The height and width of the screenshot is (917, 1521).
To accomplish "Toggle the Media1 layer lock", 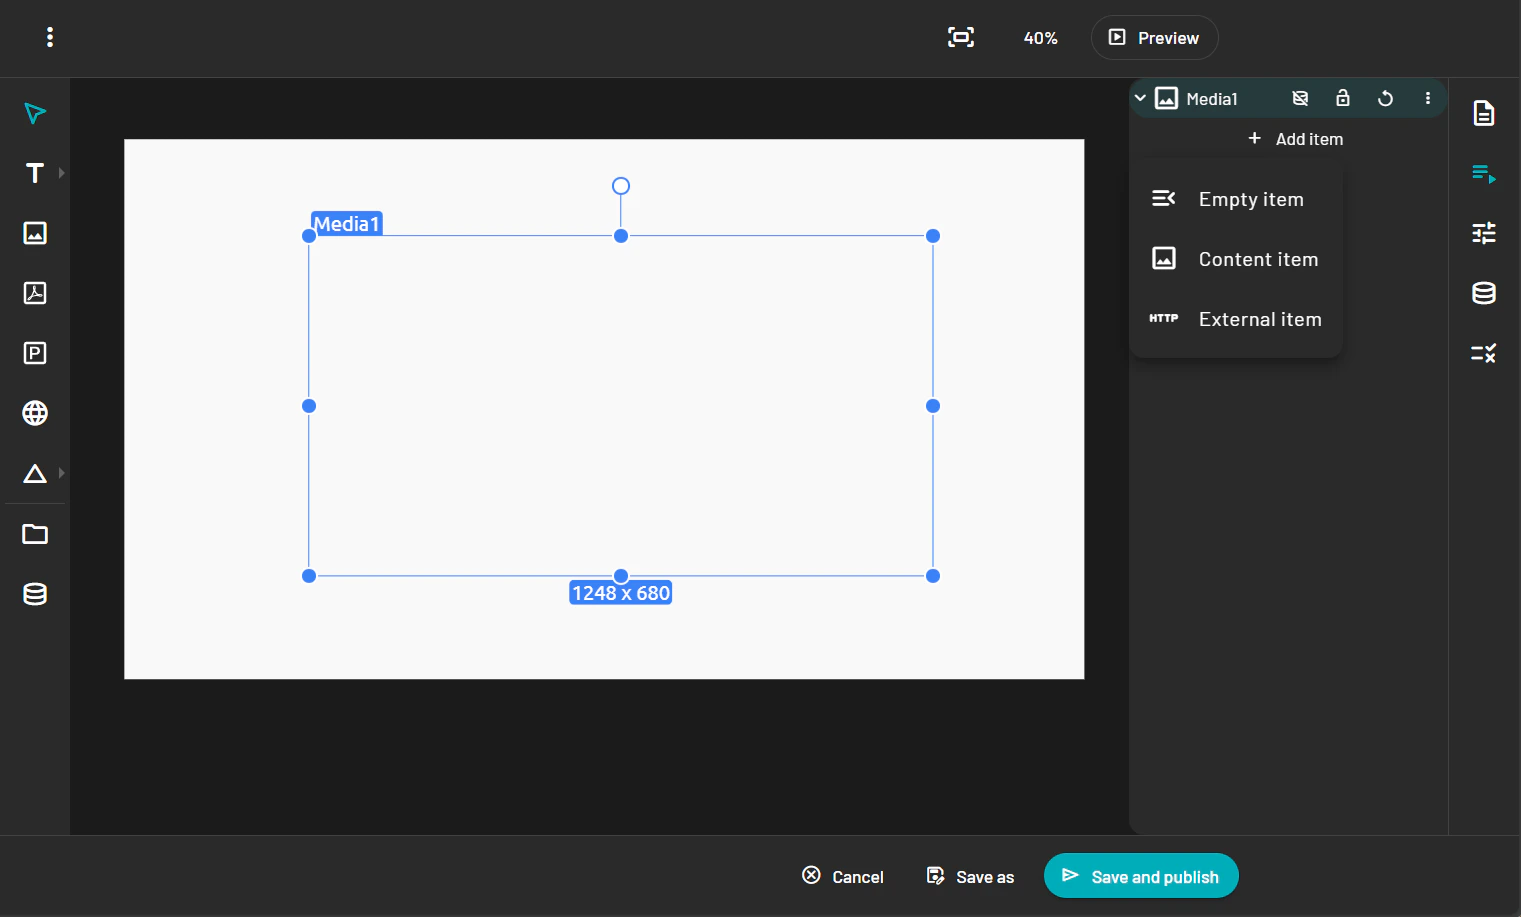I will 1343,98.
